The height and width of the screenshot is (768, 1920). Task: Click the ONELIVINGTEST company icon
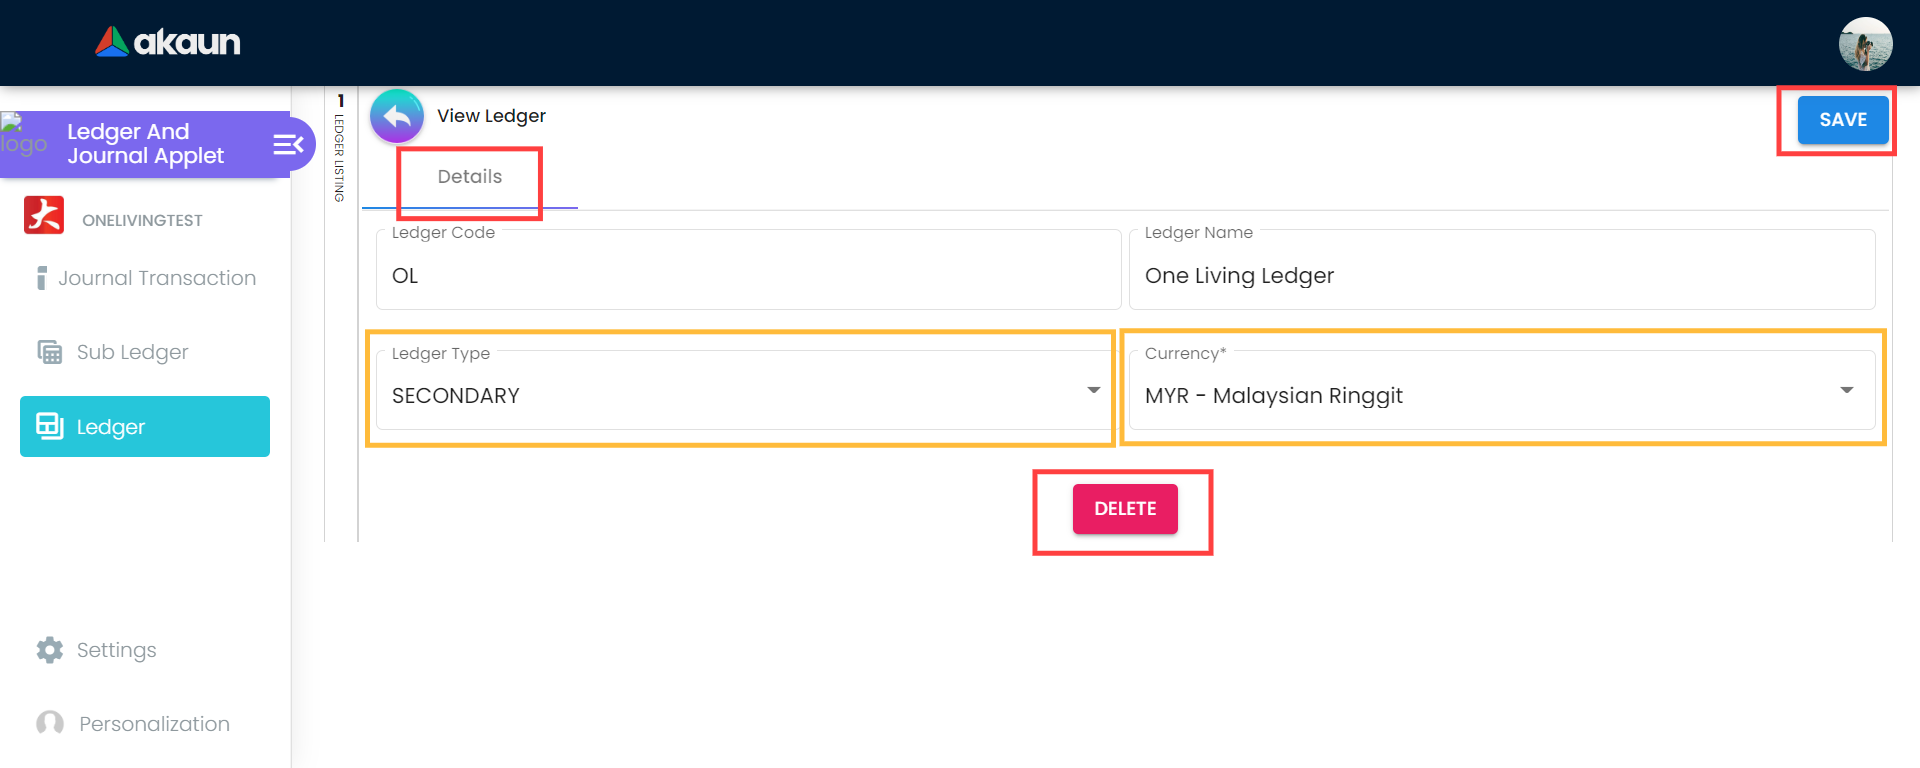tap(44, 216)
